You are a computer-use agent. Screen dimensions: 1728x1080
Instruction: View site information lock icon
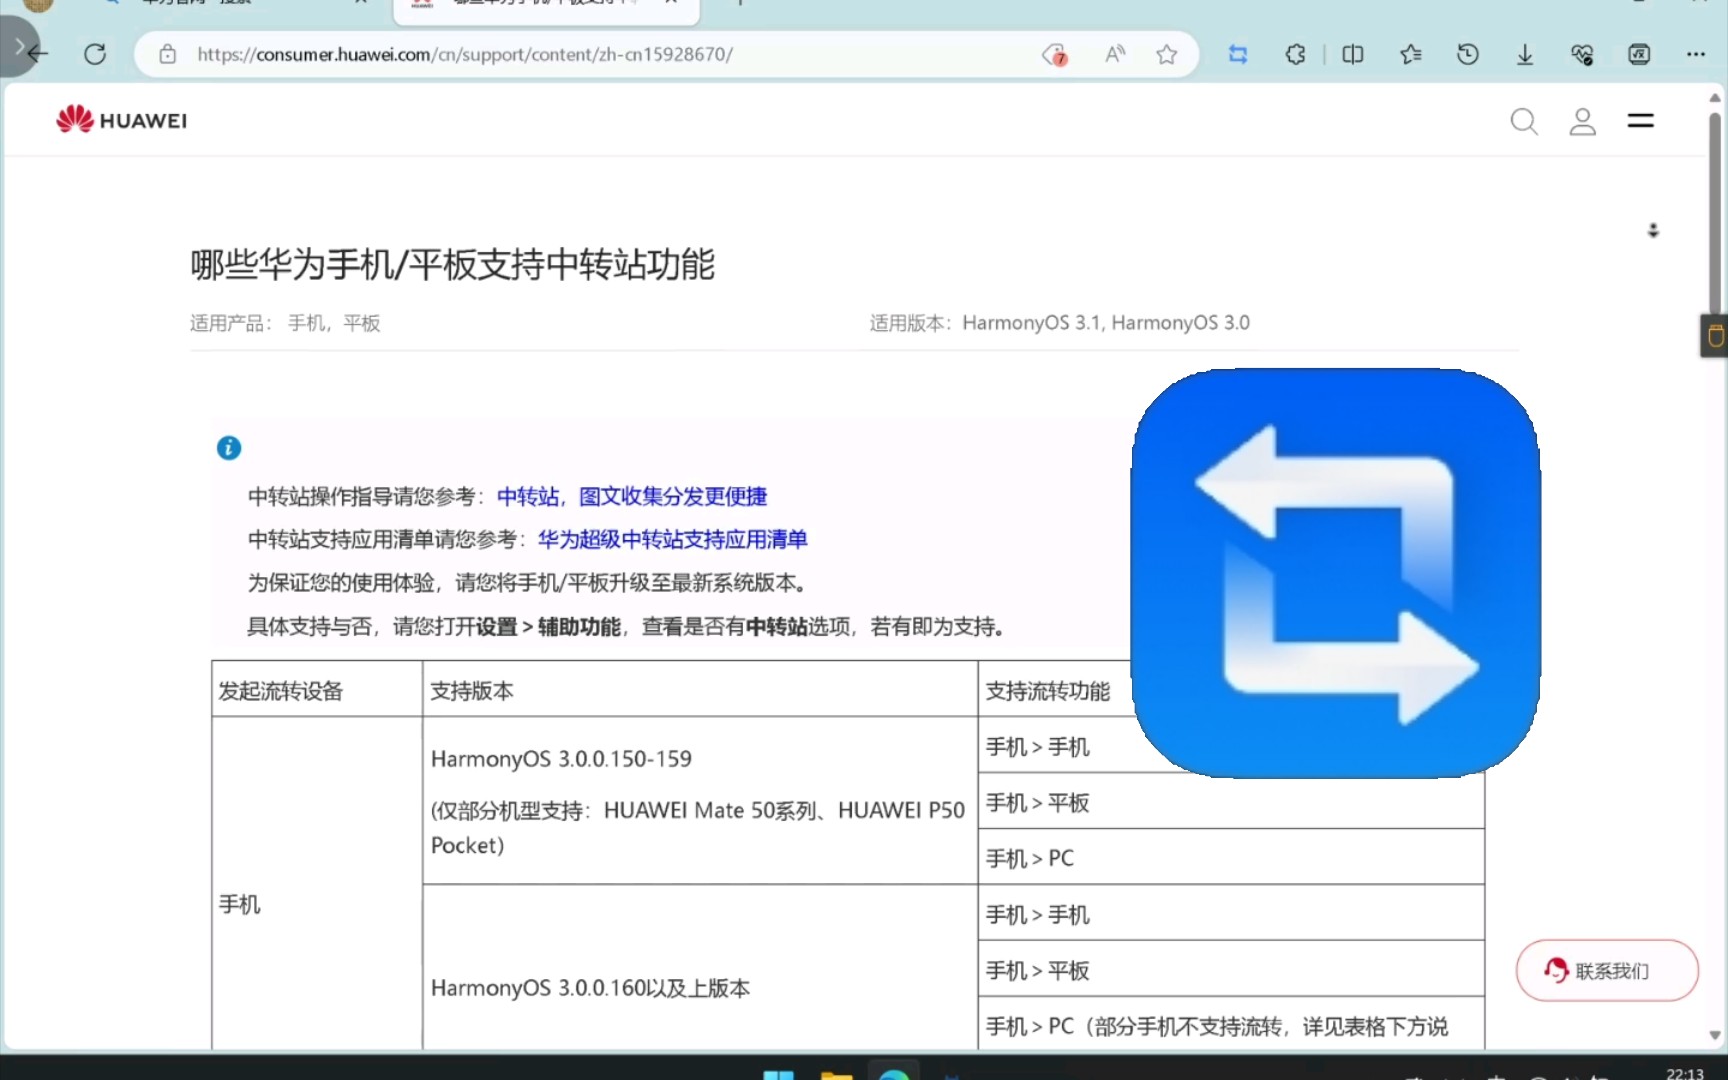pyautogui.click(x=168, y=54)
